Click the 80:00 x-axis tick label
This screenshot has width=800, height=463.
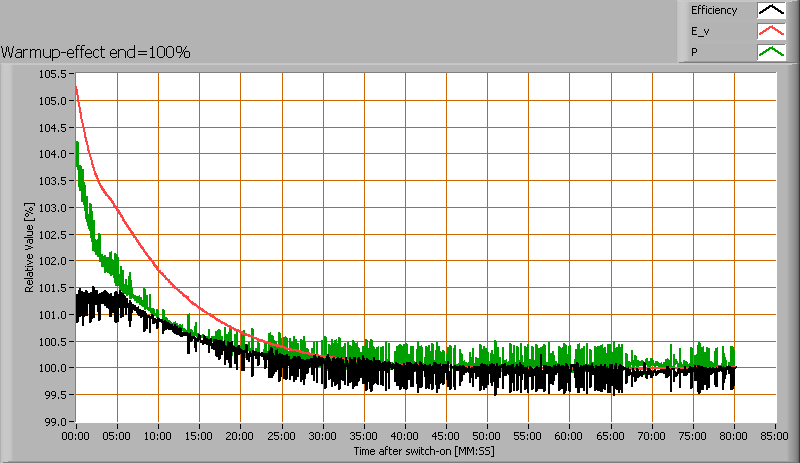tap(735, 436)
